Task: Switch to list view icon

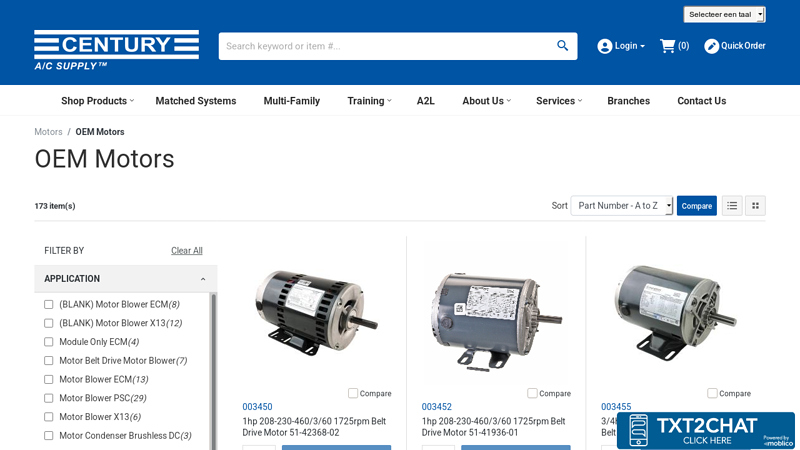Action: coord(732,206)
